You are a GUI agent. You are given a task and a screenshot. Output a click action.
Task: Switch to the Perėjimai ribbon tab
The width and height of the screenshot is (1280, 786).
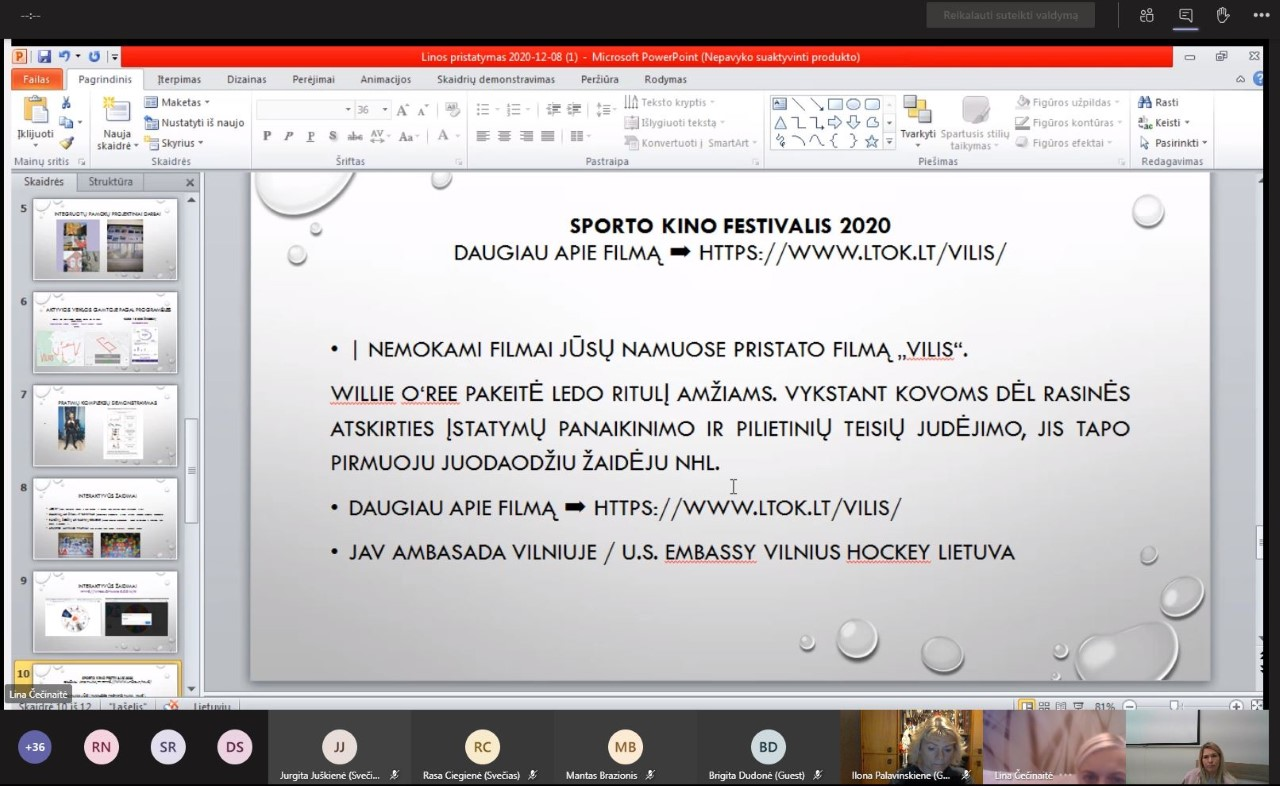tap(314, 79)
